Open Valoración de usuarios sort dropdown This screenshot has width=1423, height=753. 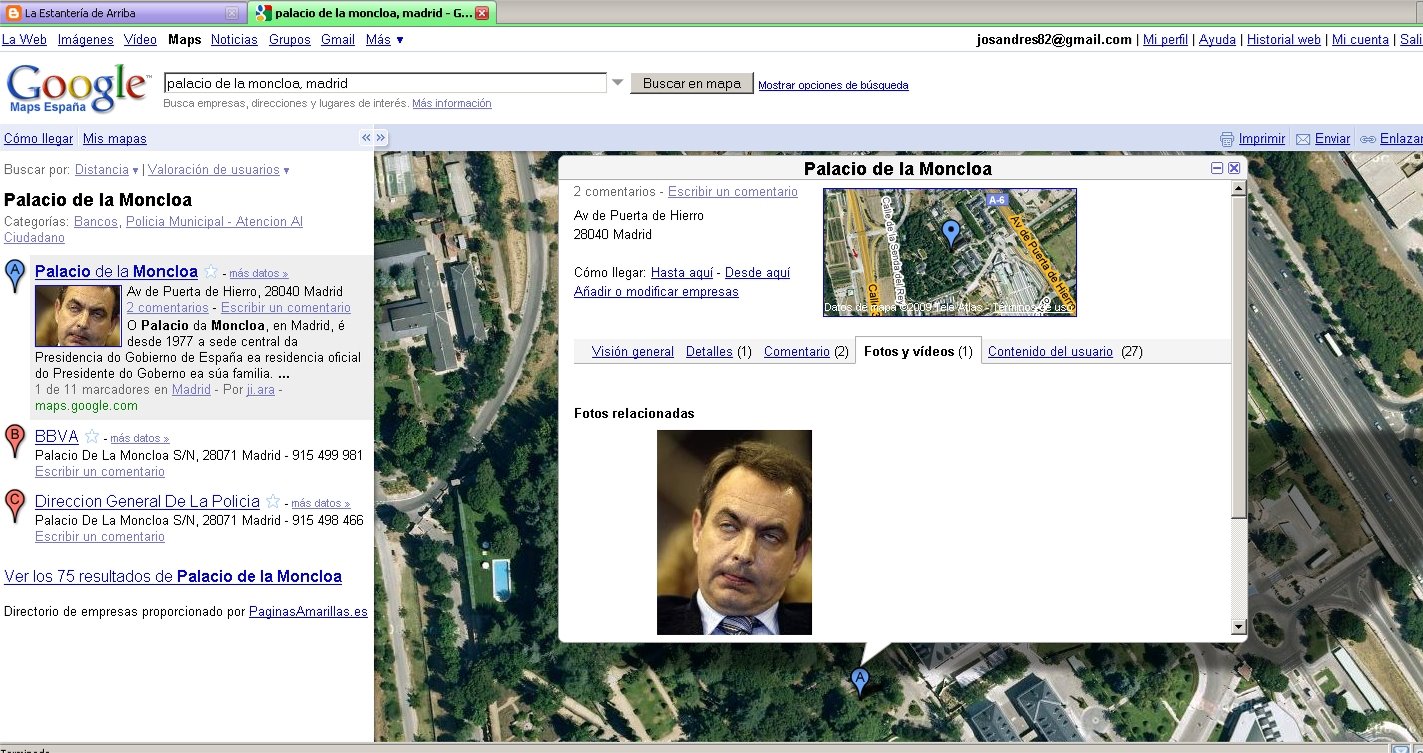pyautogui.click(x=218, y=170)
